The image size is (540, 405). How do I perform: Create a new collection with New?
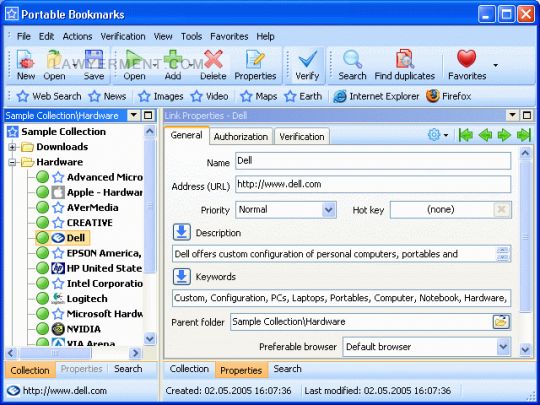tap(26, 65)
